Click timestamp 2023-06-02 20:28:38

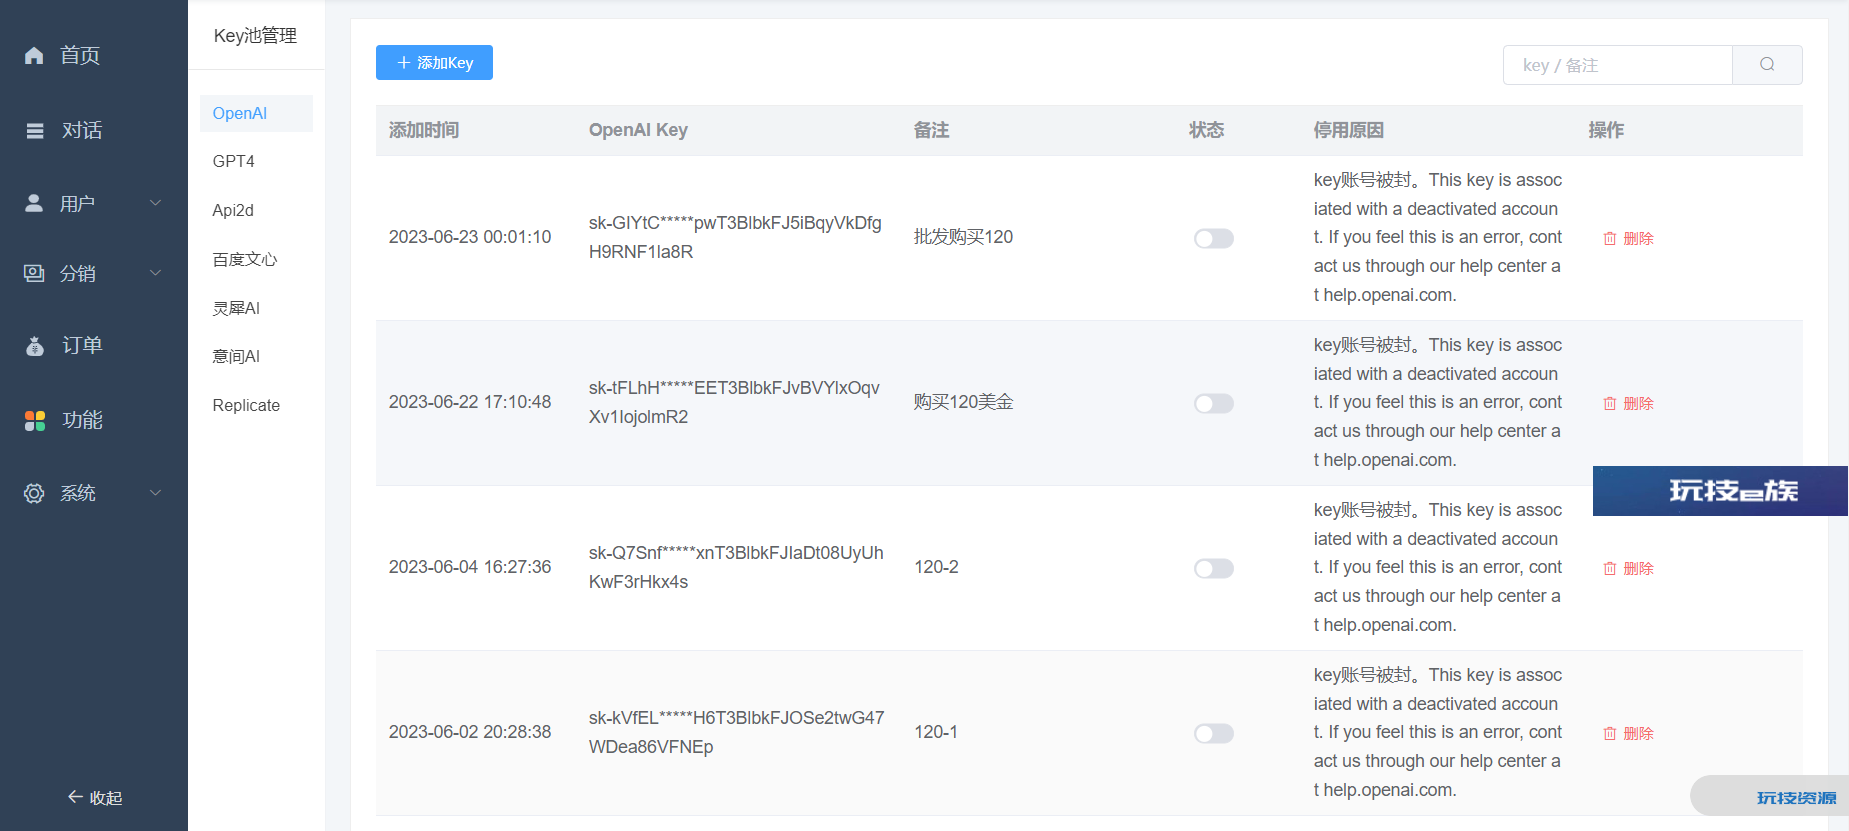tap(470, 732)
